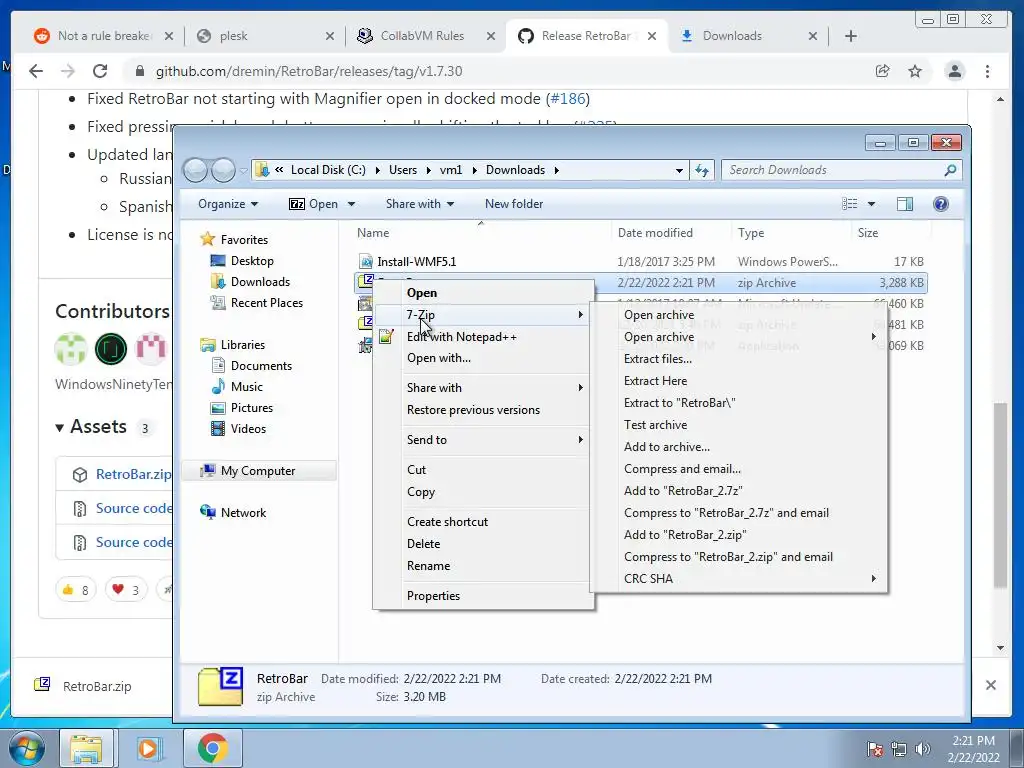The width and height of the screenshot is (1024, 768).
Task: Expand the address bar history dropdown
Action: (x=679, y=170)
